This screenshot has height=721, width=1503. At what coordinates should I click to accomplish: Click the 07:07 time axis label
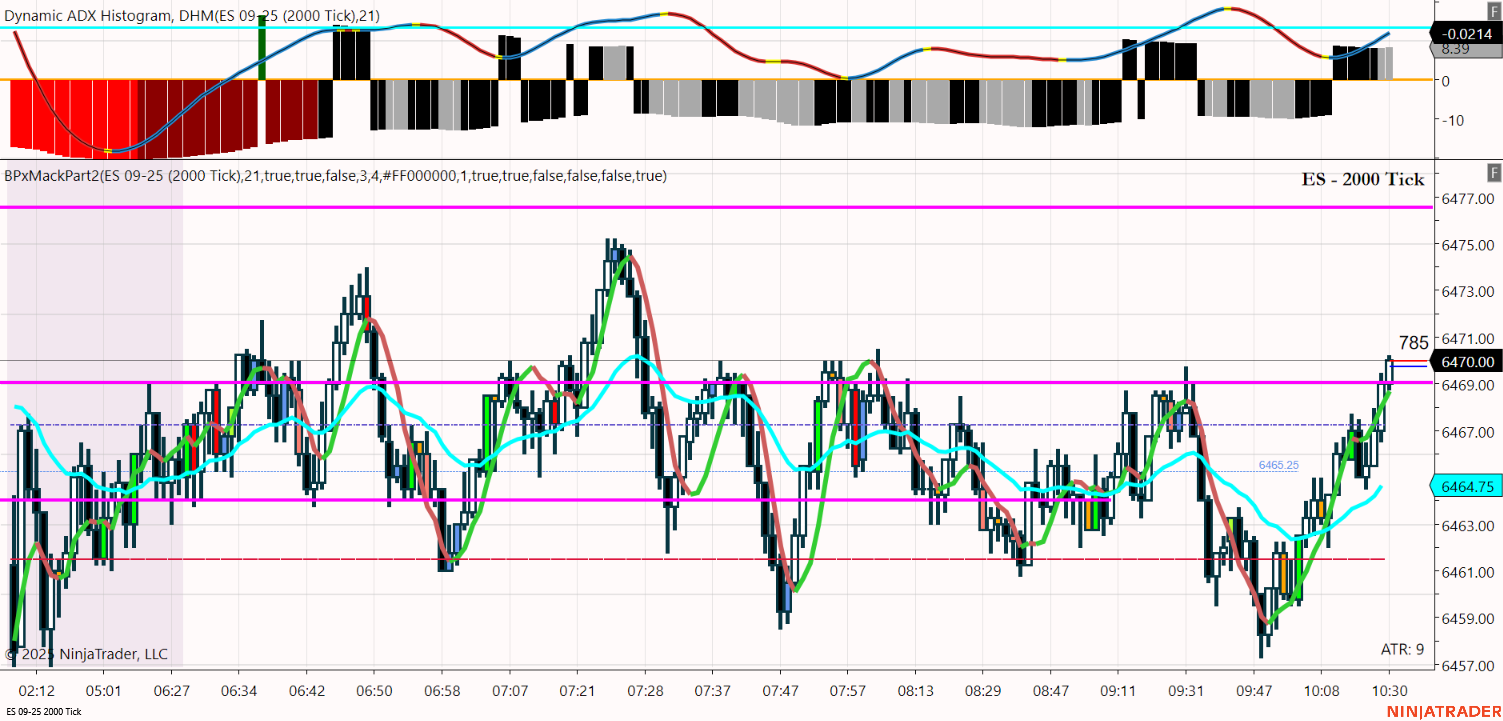tap(510, 690)
